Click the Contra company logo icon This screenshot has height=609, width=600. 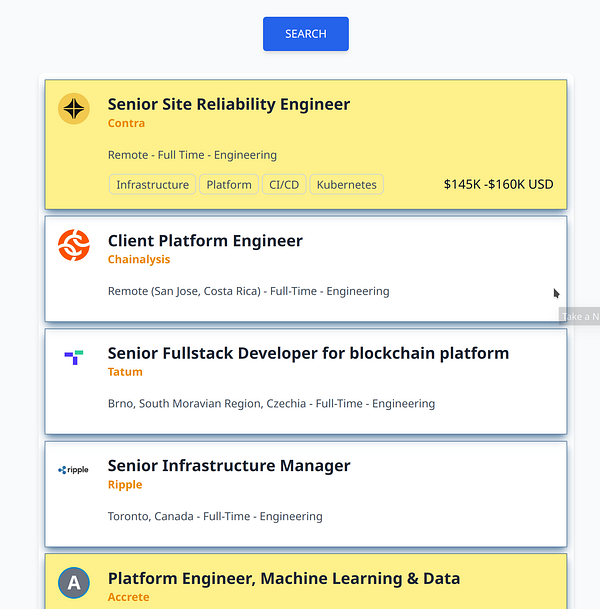(x=74, y=108)
